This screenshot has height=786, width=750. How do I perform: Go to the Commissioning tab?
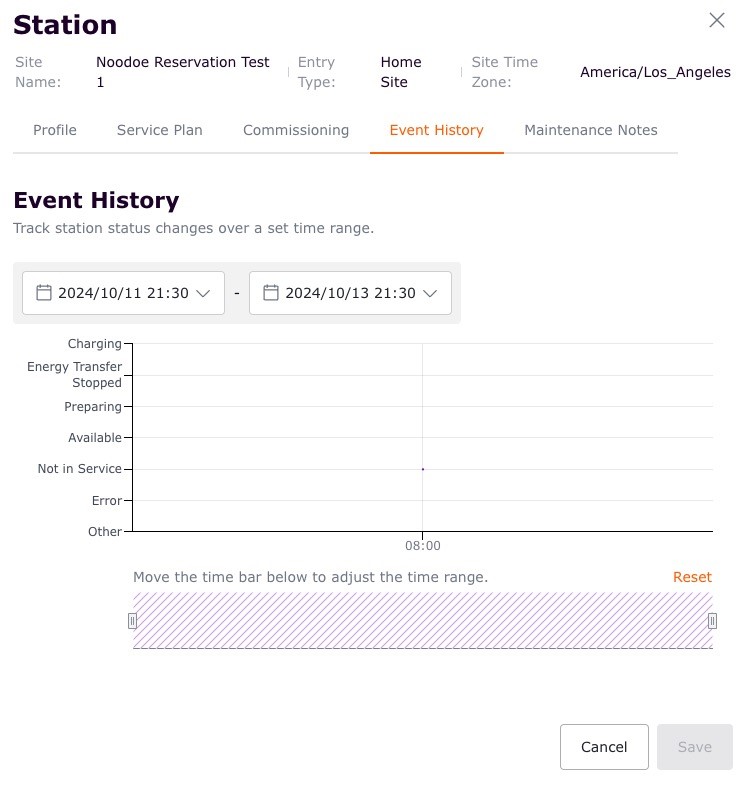[296, 130]
